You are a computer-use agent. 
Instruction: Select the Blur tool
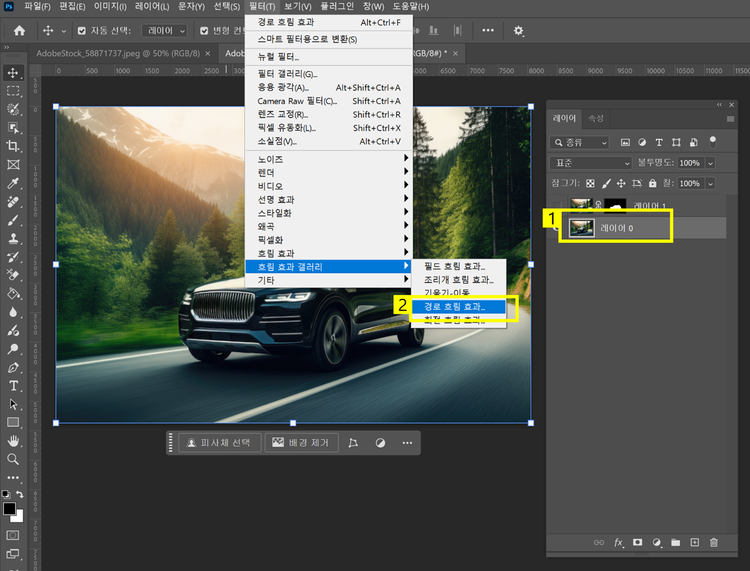tap(13, 312)
